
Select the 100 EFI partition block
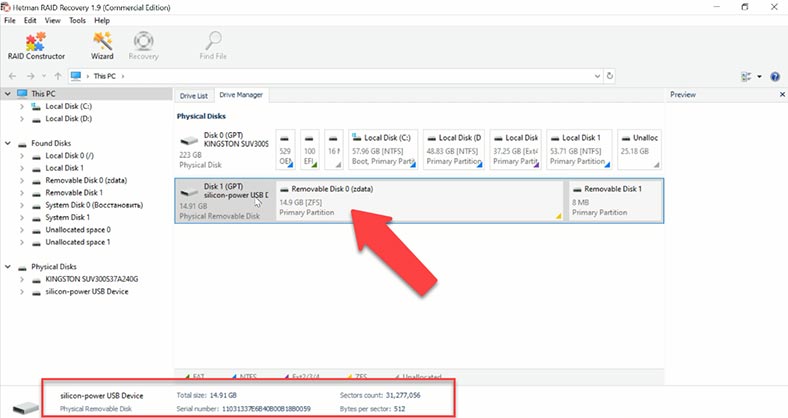[x=310, y=150]
